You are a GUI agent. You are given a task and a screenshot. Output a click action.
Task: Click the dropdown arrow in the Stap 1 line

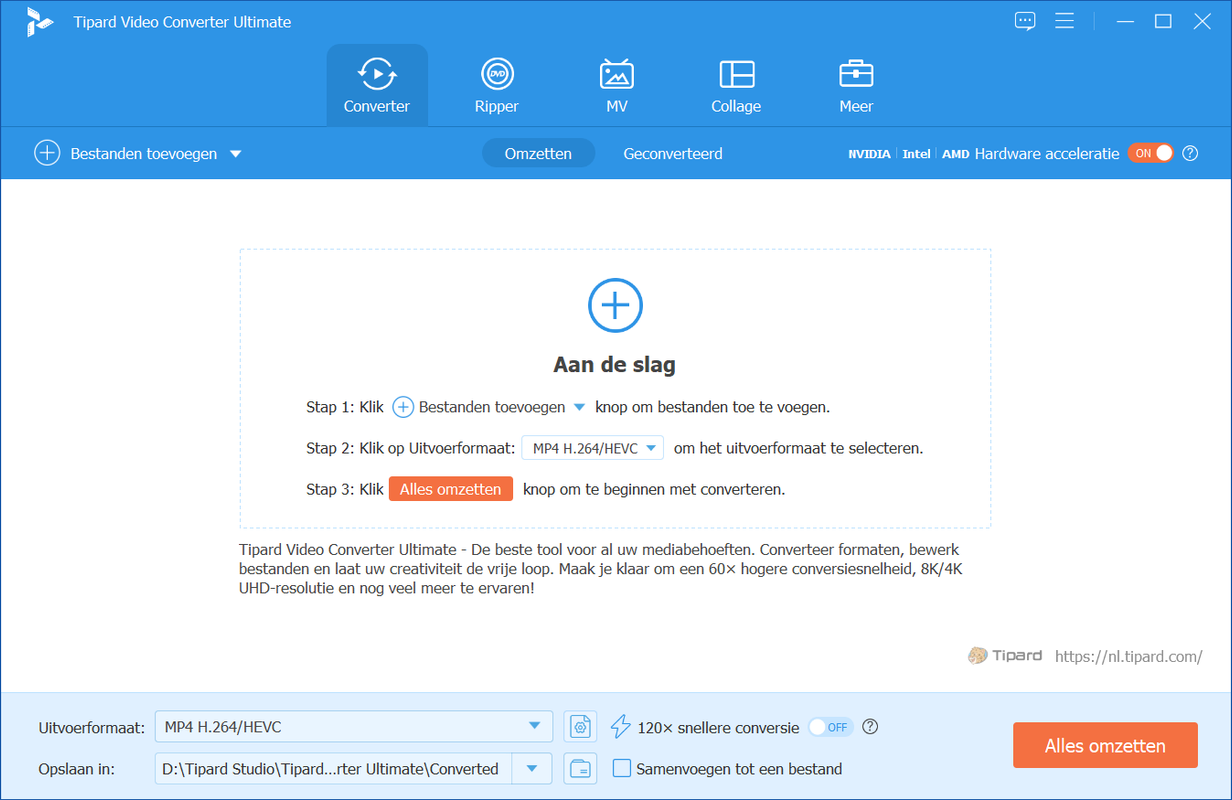pos(579,407)
